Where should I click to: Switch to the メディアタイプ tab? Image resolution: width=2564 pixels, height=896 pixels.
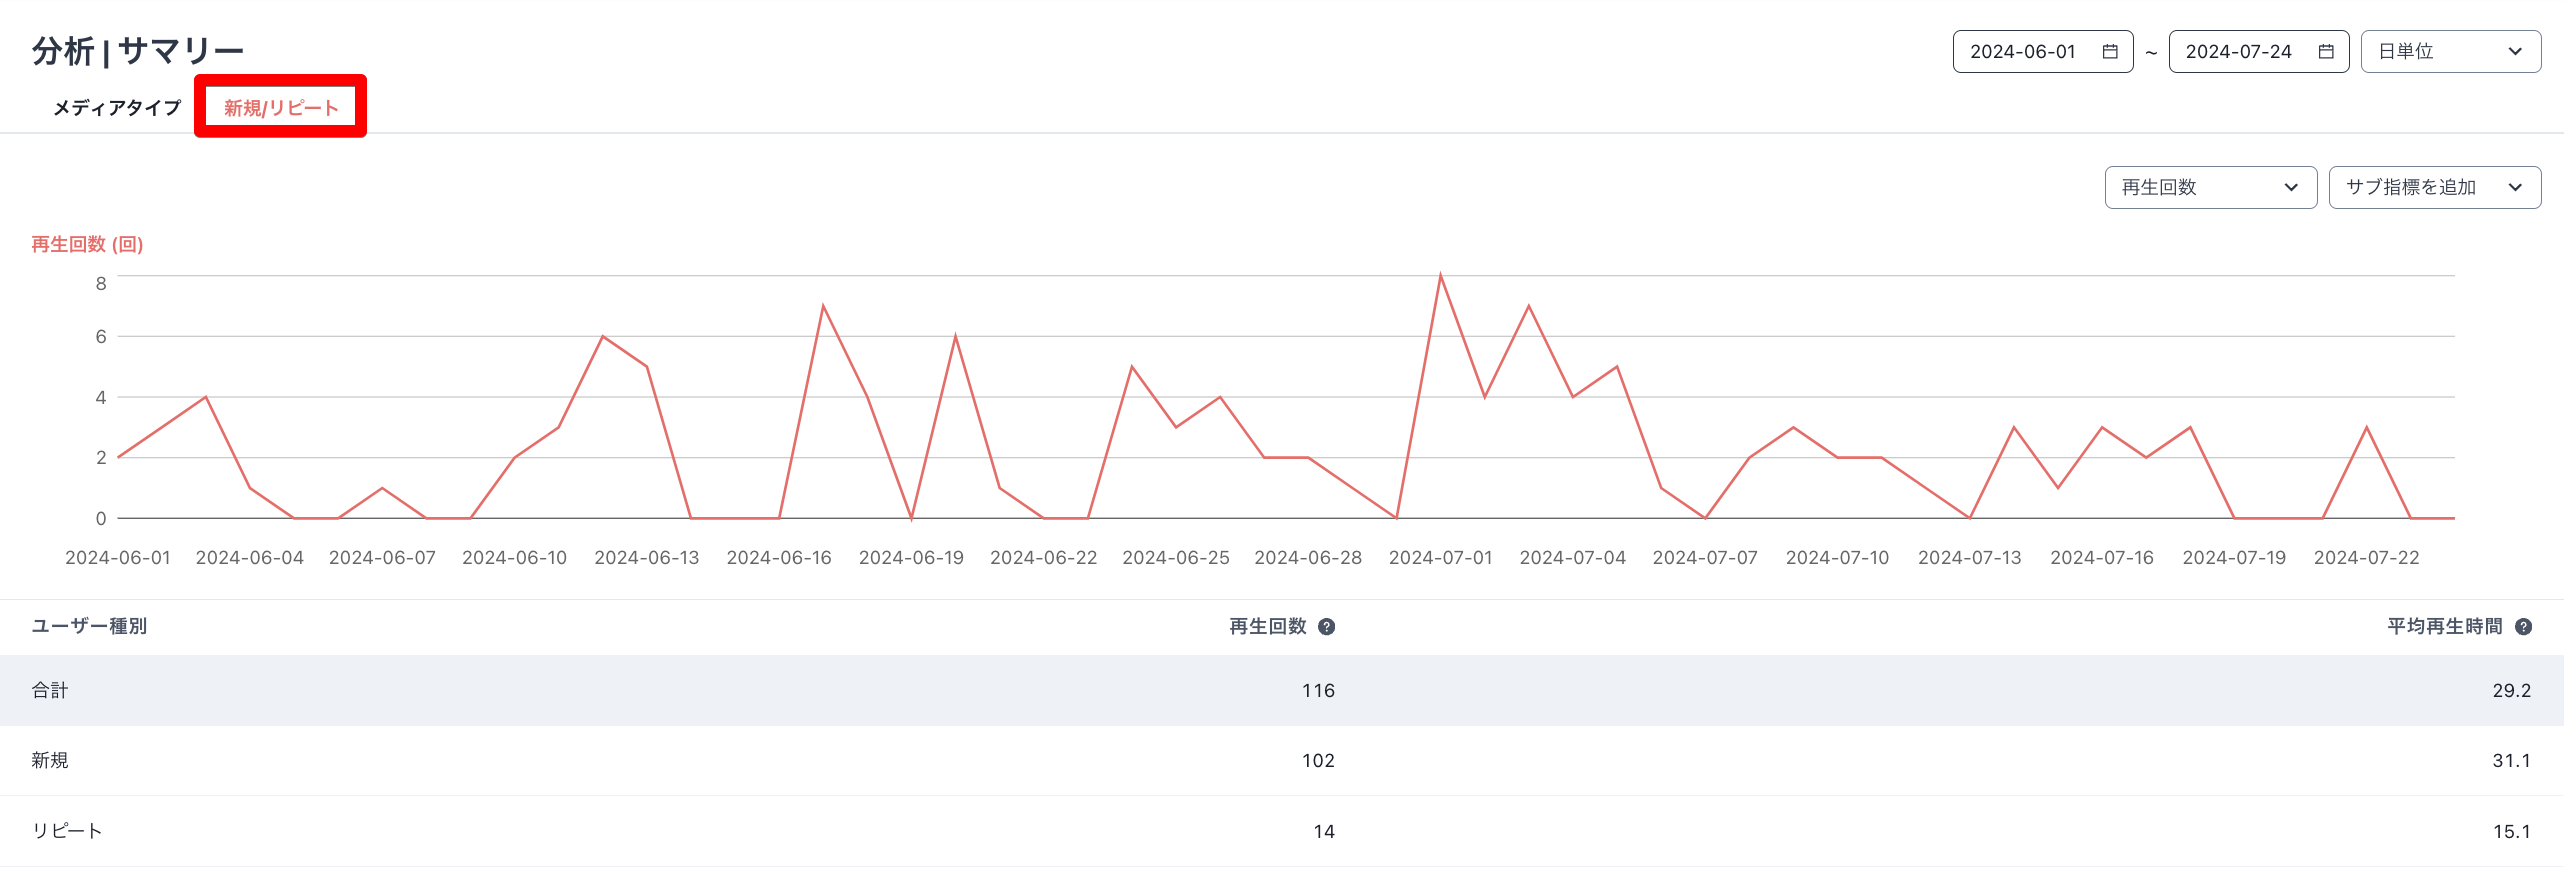point(117,108)
